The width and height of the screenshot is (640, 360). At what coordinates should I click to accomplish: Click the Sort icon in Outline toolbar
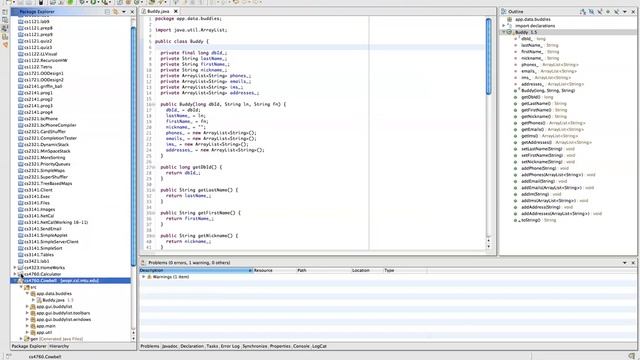tap(583, 12)
